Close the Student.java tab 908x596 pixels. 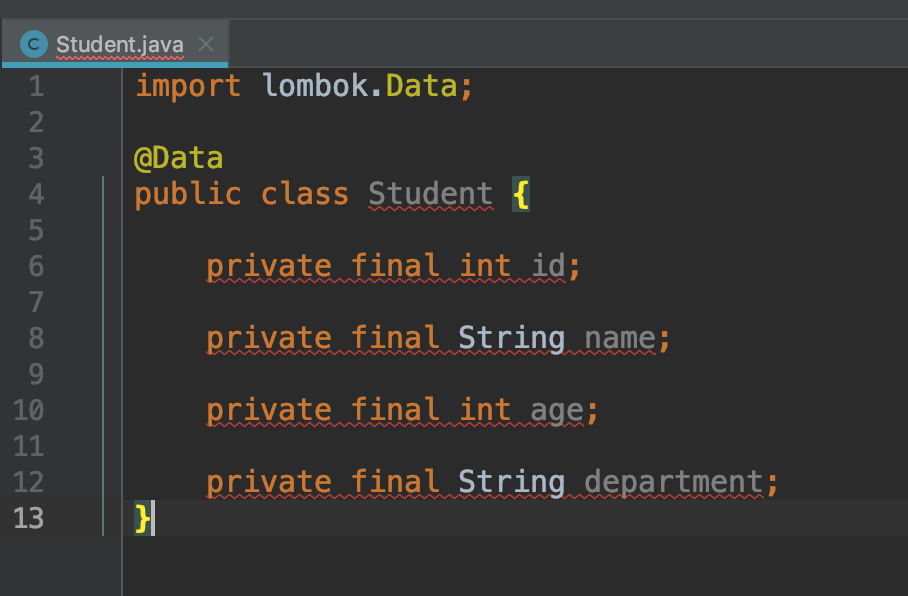click(x=206, y=44)
